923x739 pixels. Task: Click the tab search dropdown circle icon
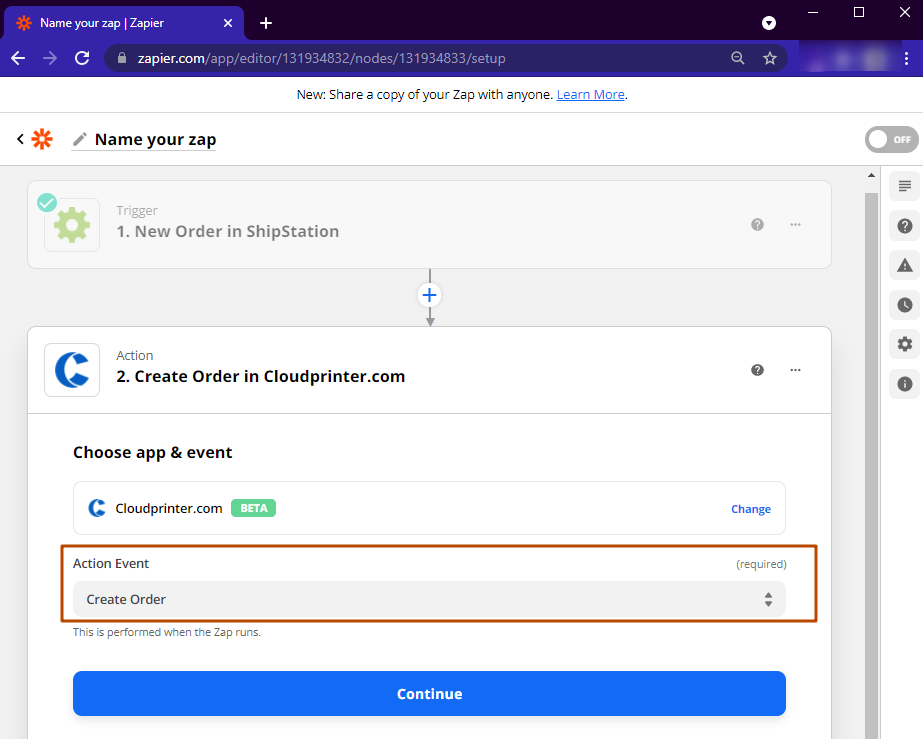pos(769,23)
